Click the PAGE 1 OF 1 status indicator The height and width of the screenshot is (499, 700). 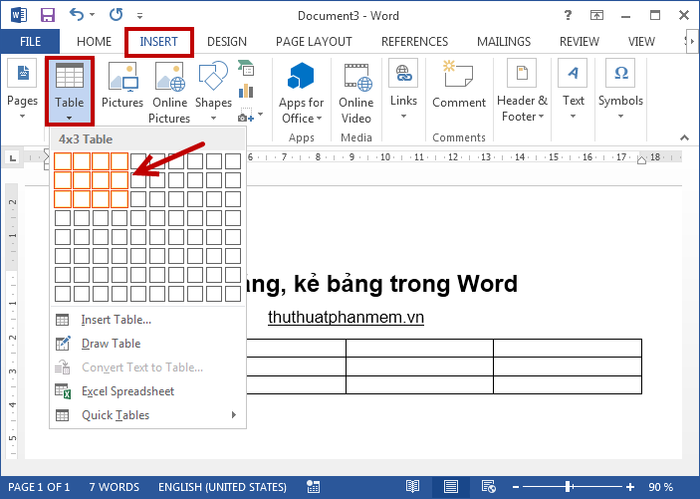click(x=39, y=487)
